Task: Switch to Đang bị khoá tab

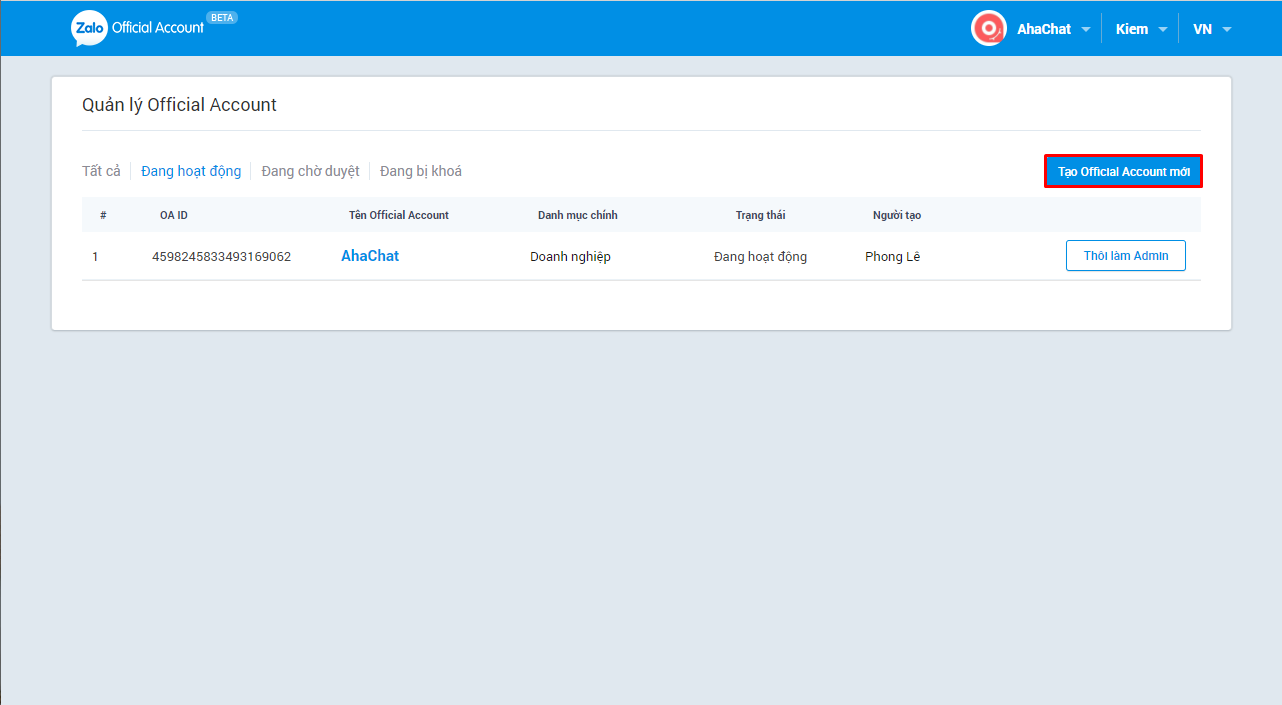Action: [421, 171]
